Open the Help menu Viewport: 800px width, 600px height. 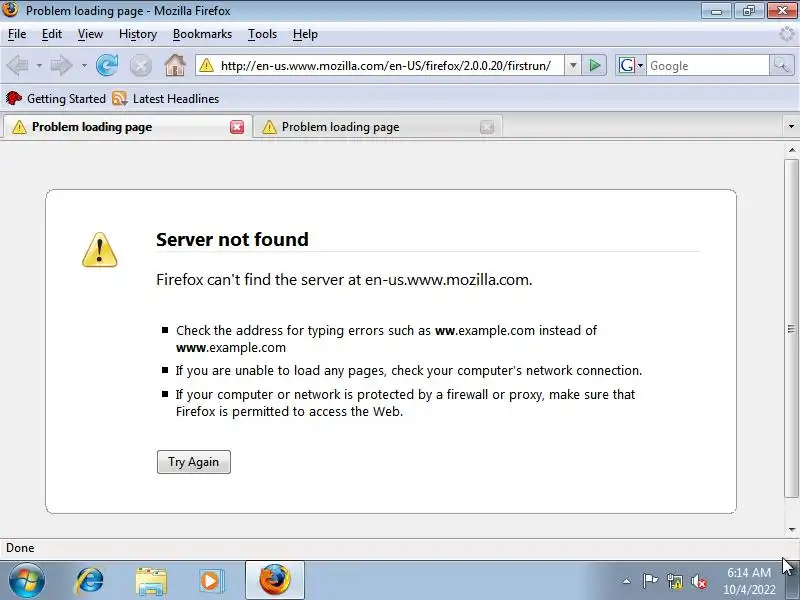(x=305, y=34)
